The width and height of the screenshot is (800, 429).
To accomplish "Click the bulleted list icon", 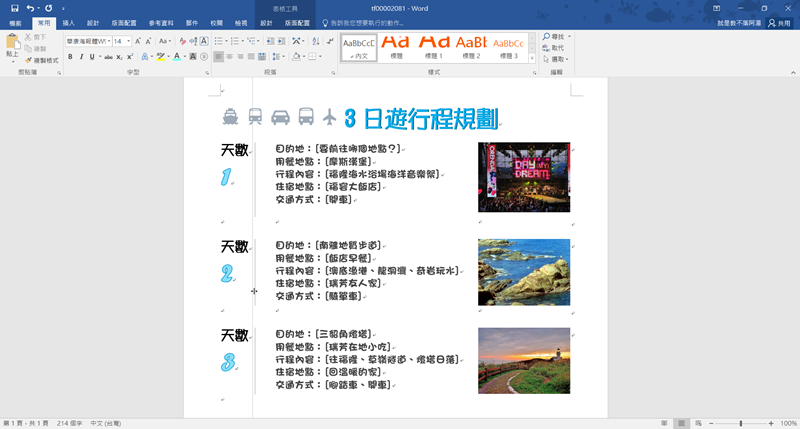I will [218, 41].
